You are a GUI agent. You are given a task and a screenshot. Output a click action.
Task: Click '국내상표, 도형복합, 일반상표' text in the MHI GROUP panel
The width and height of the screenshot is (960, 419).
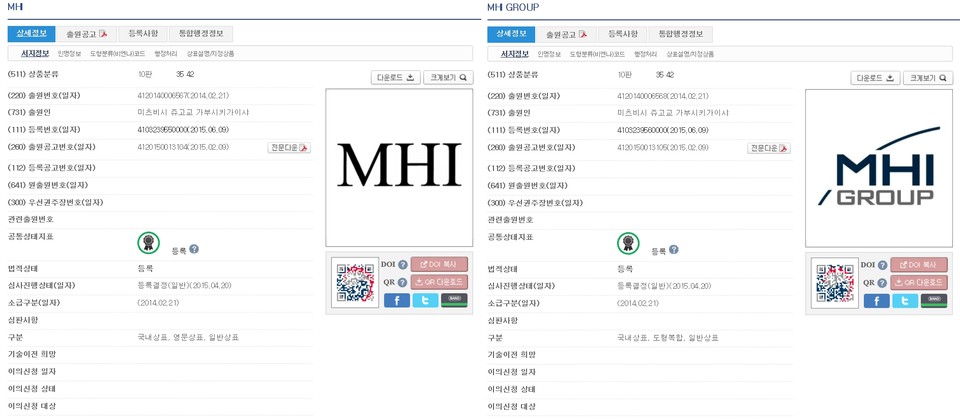click(668, 338)
